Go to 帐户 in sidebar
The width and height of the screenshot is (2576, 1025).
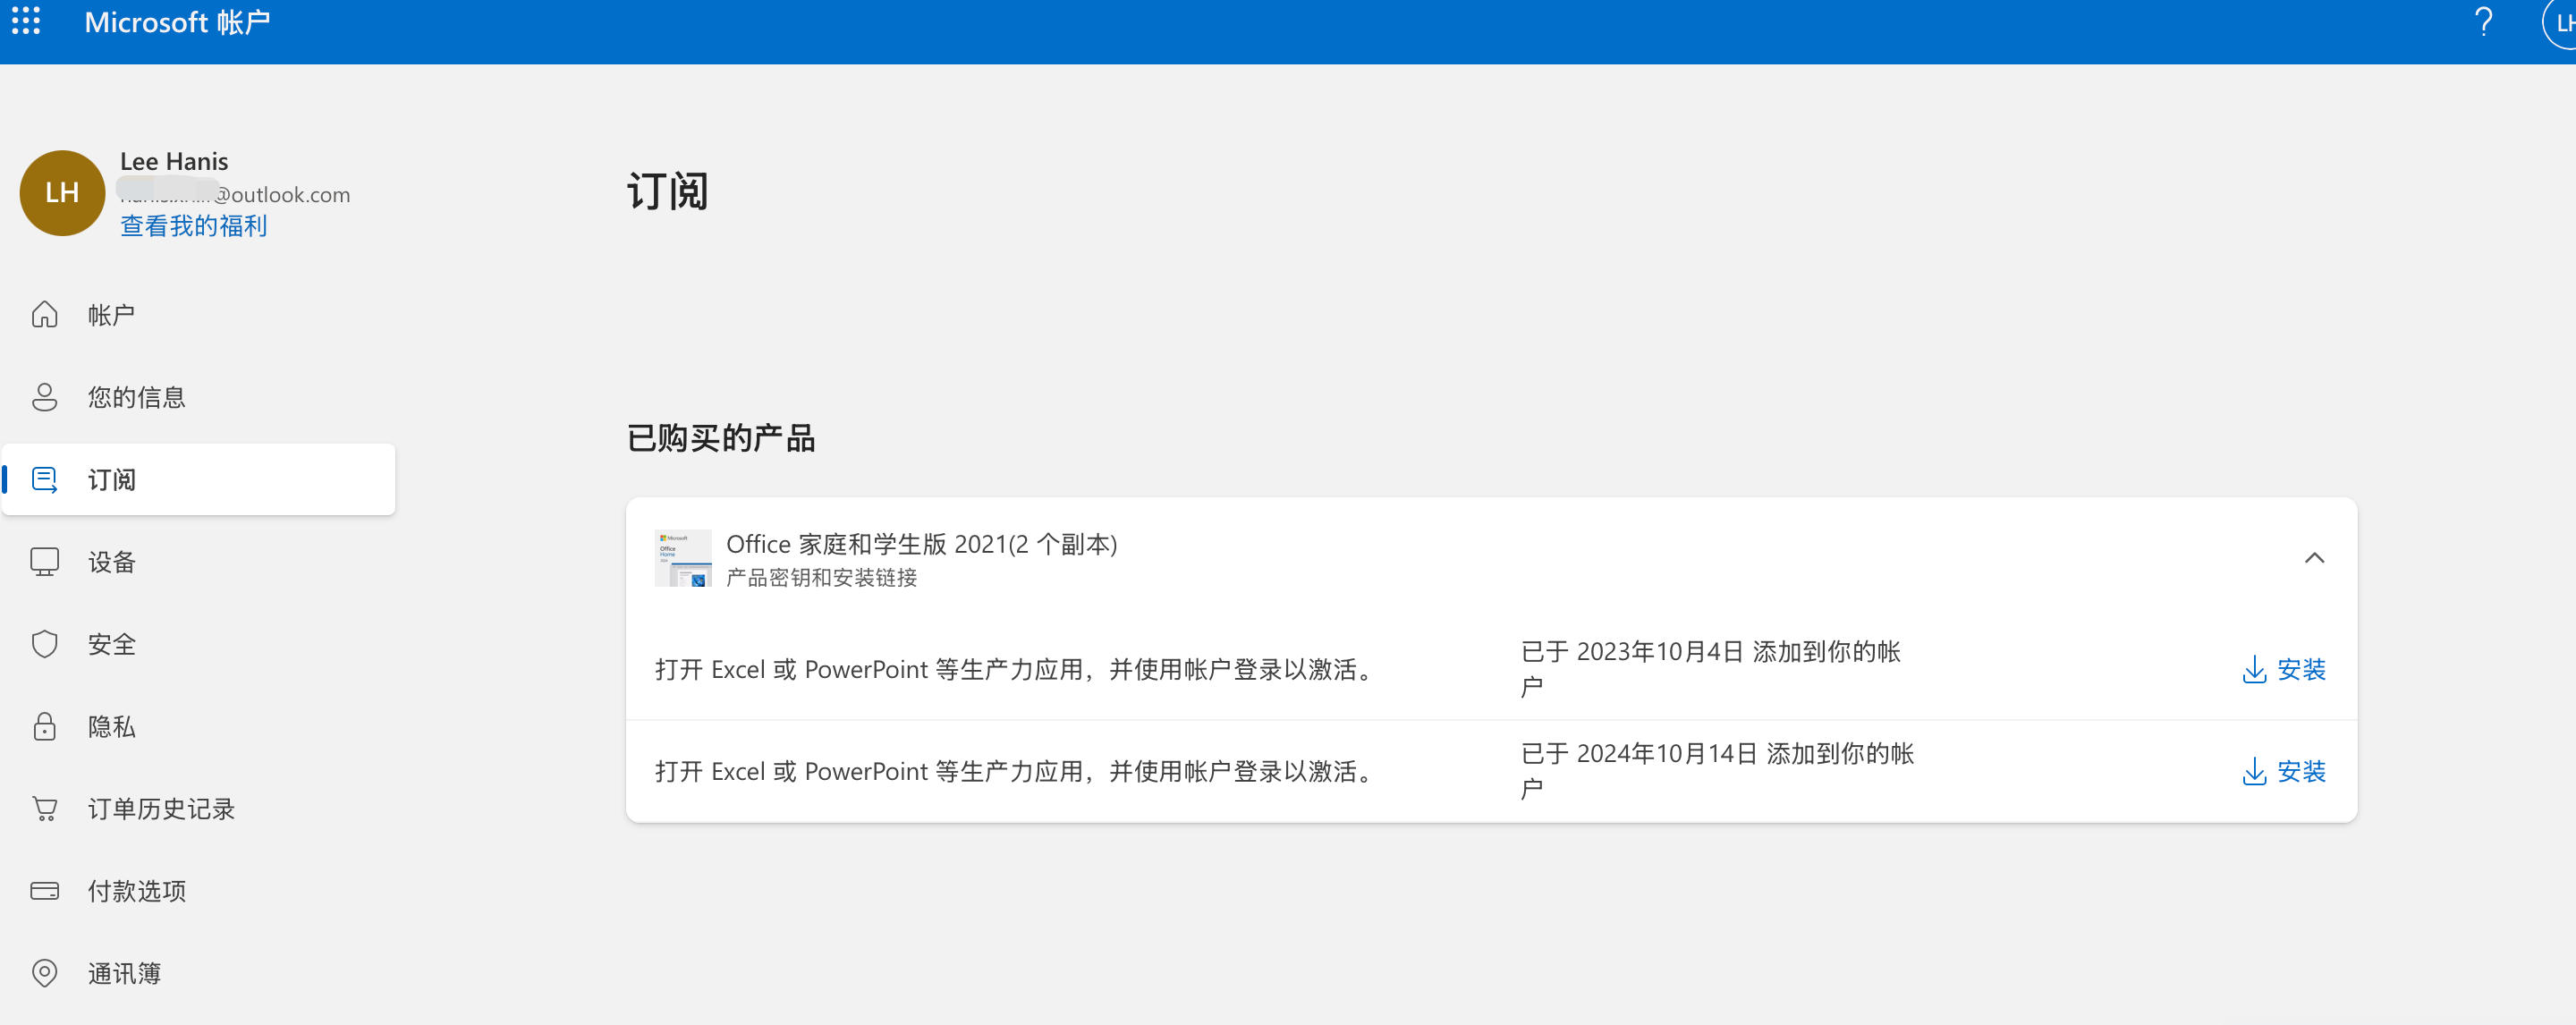tap(198, 315)
